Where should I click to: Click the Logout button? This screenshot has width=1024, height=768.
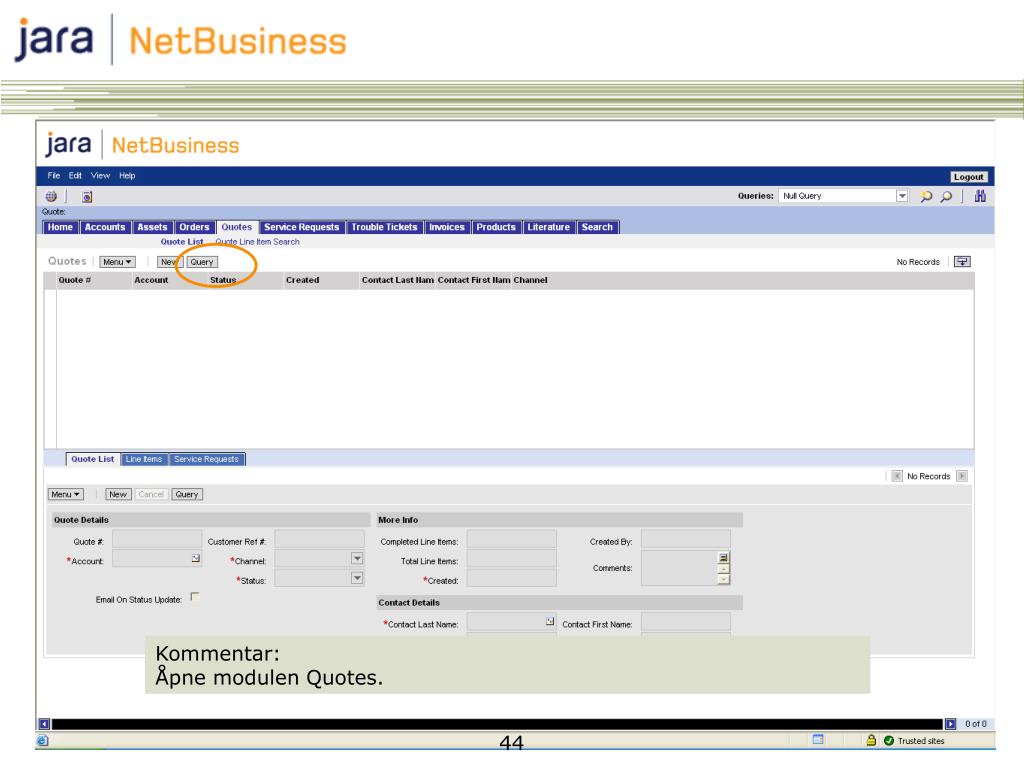968,177
